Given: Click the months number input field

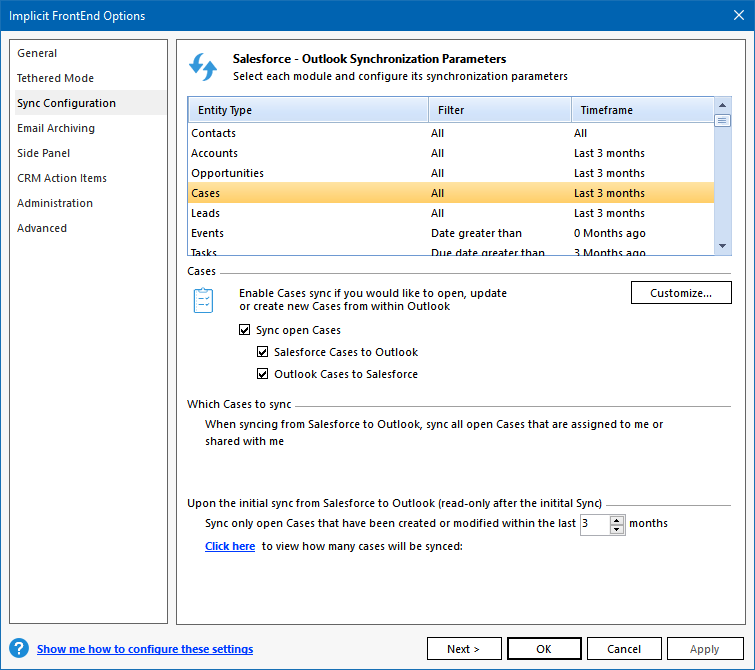Looking at the screenshot, I should (594, 524).
